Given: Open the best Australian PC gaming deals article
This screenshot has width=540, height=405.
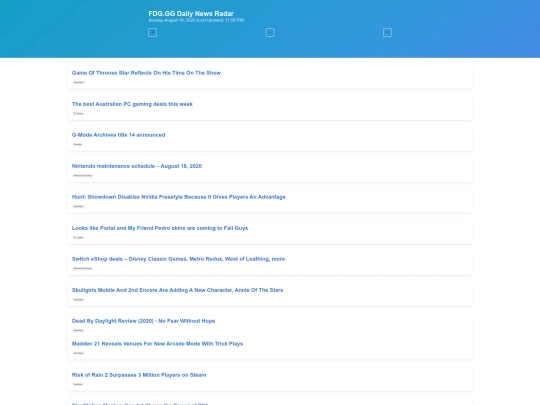Looking at the screenshot, I should pyautogui.click(x=132, y=104).
